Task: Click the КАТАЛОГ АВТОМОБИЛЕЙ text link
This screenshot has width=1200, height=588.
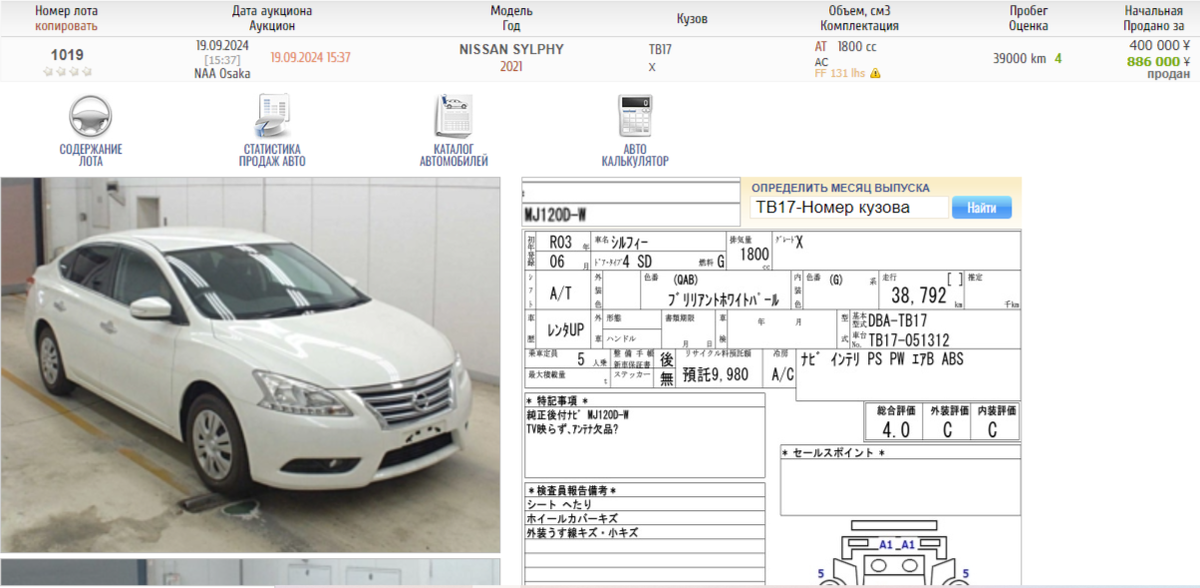Action: 454,155
